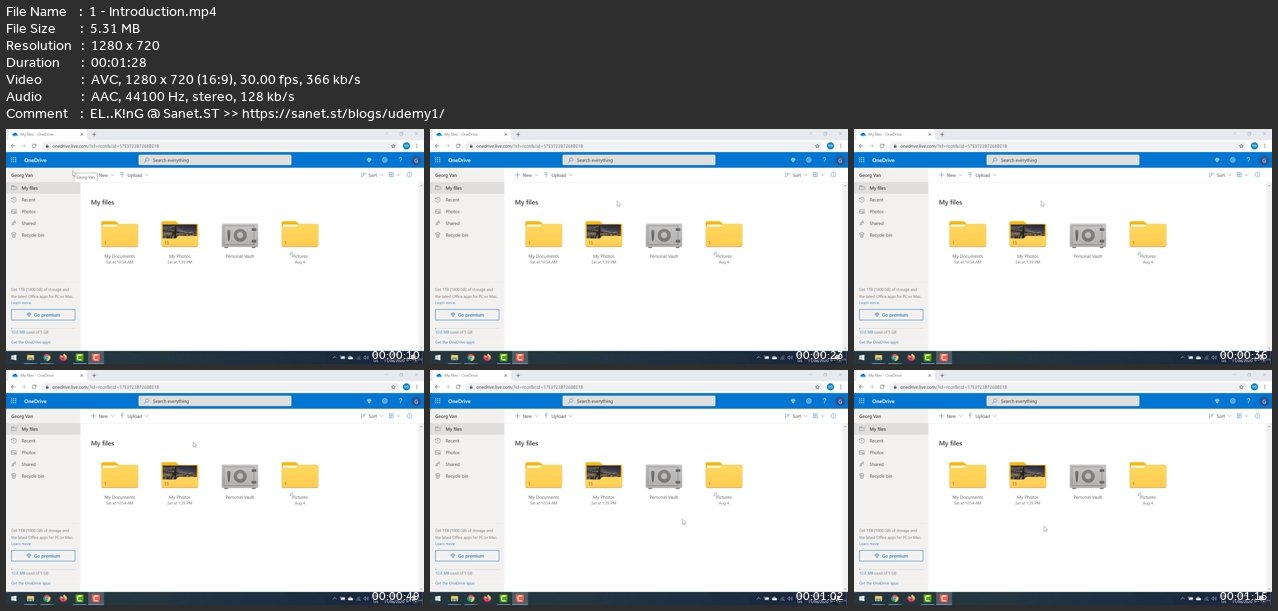Click Get the OneDrive apps in the 00:00:10 frame
This screenshot has height=611, width=1278.
coord(31,342)
